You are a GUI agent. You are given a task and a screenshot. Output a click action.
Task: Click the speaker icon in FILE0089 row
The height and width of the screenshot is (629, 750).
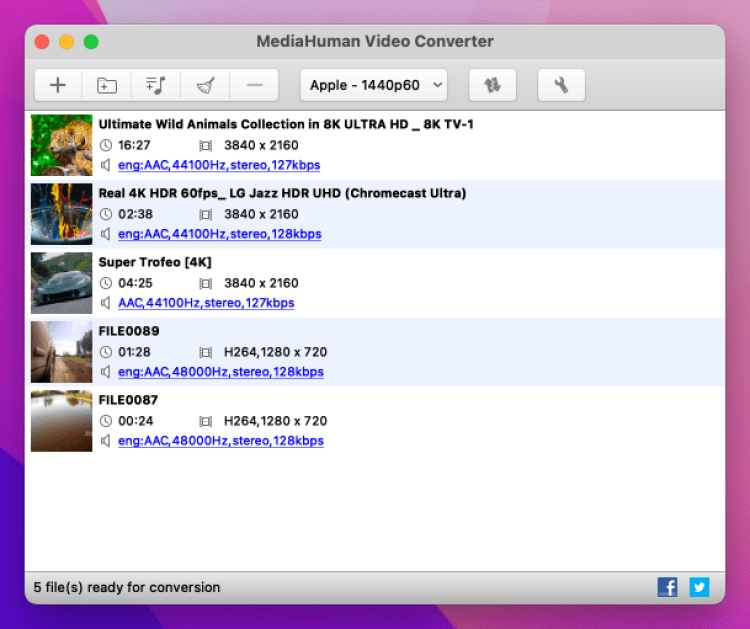[x=106, y=372]
